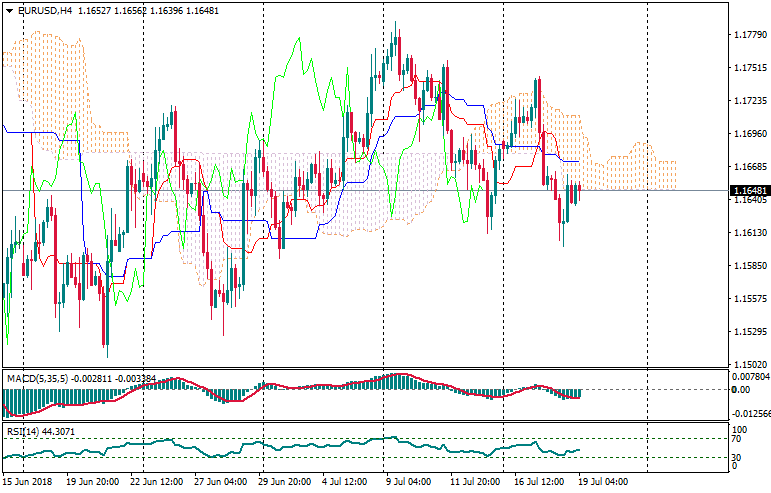771x493 pixels.
Task: Click the triangle arrow beside EURUSD,H4
Action: point(9,11)
